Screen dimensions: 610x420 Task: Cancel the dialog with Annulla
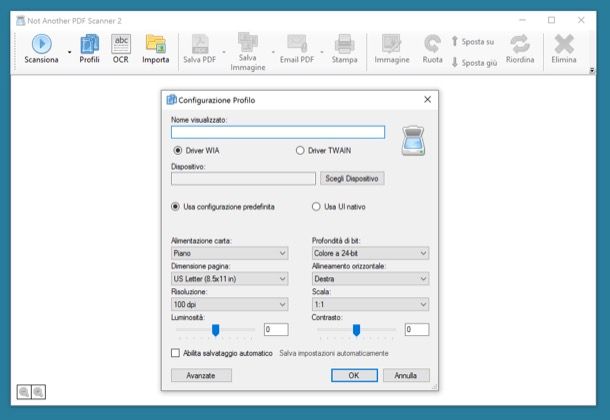coord(406,375)
